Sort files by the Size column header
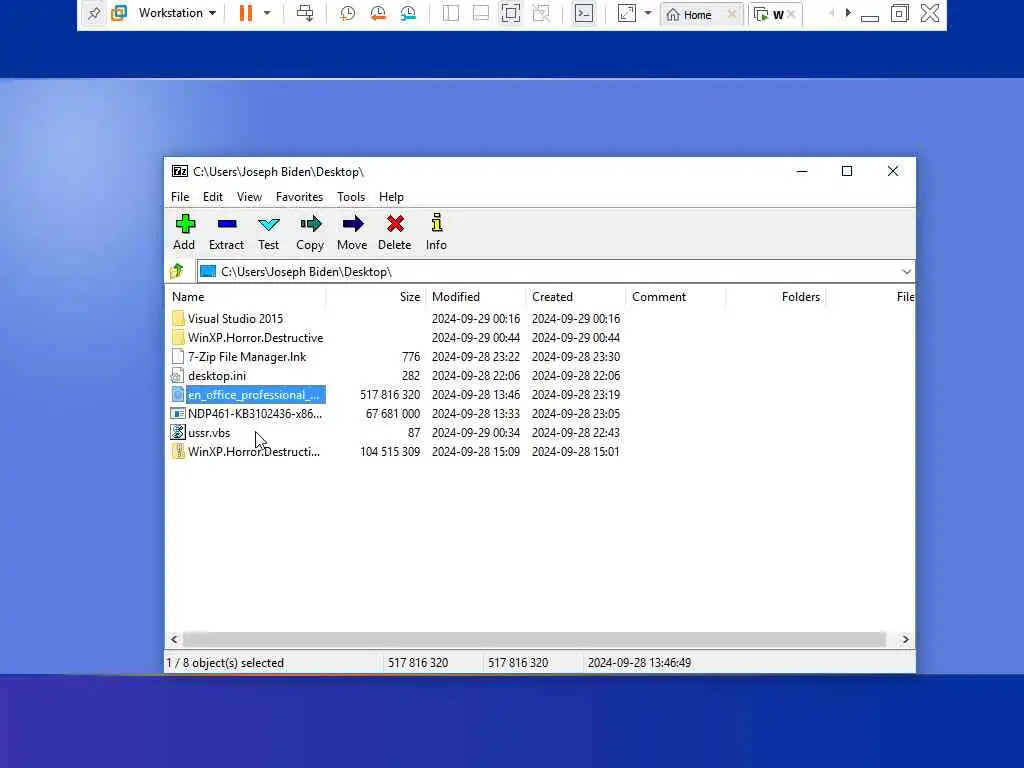Image resolution: width=1024 pixels, height=768 pixels. (x=376, y=296)
